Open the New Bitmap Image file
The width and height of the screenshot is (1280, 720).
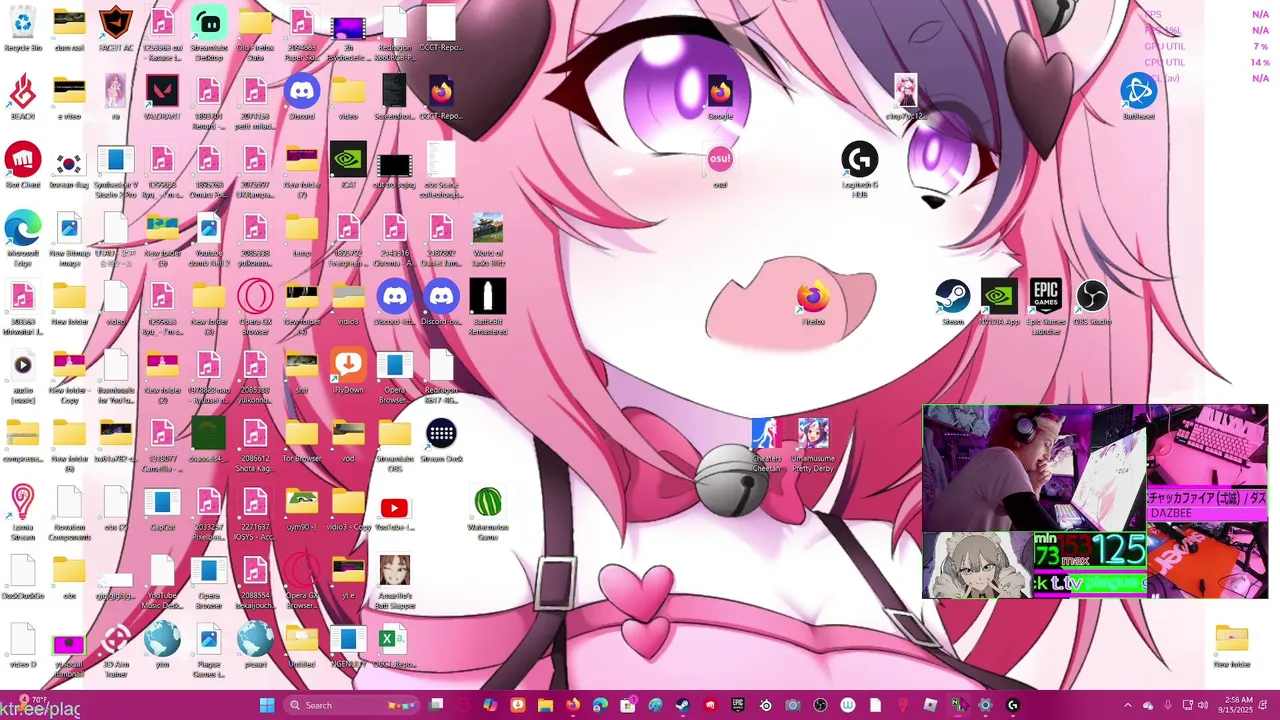[69, 239]
